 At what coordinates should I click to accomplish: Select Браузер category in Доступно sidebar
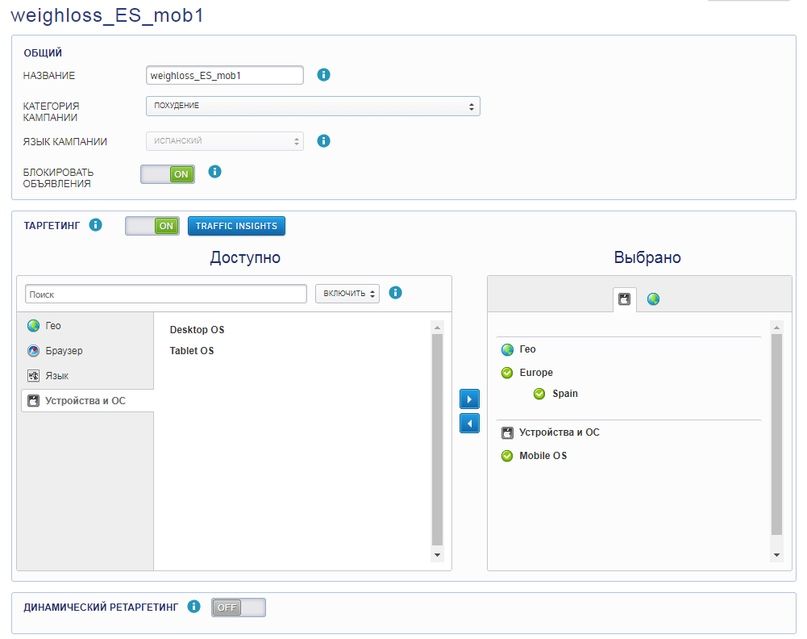point(85,351)
